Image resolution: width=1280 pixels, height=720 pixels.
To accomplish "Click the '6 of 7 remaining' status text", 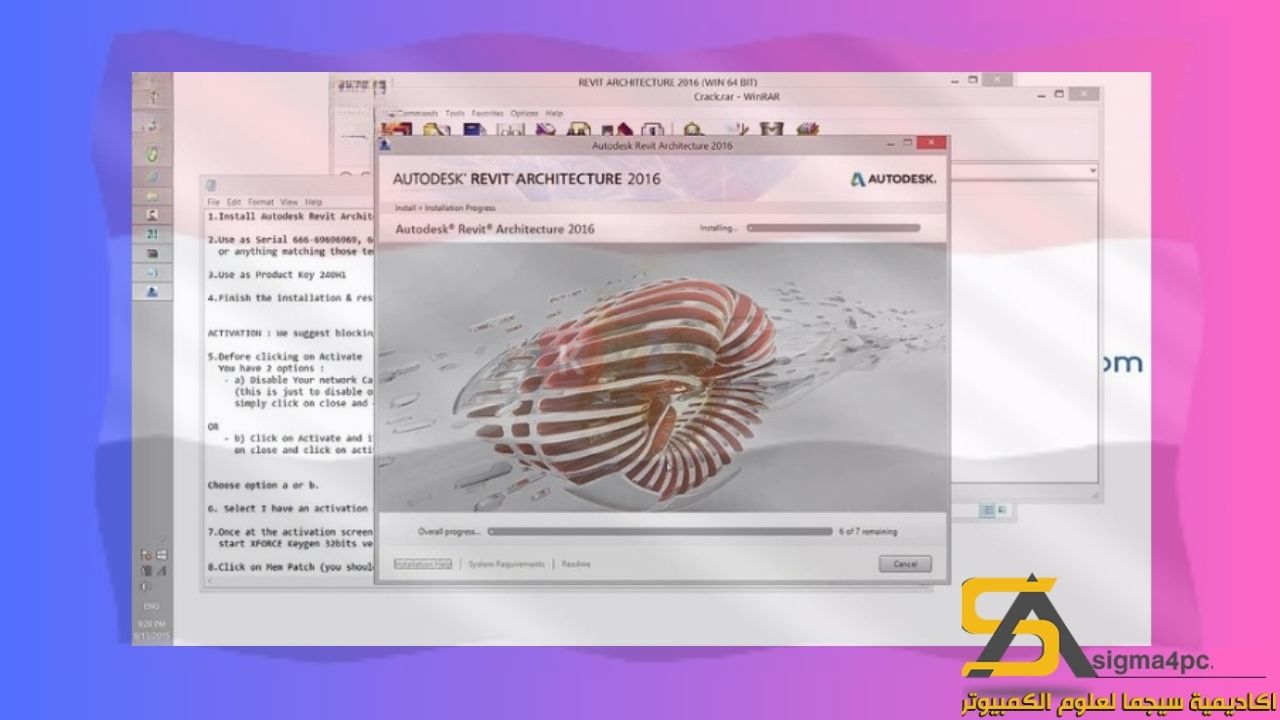I will [867, 532].
